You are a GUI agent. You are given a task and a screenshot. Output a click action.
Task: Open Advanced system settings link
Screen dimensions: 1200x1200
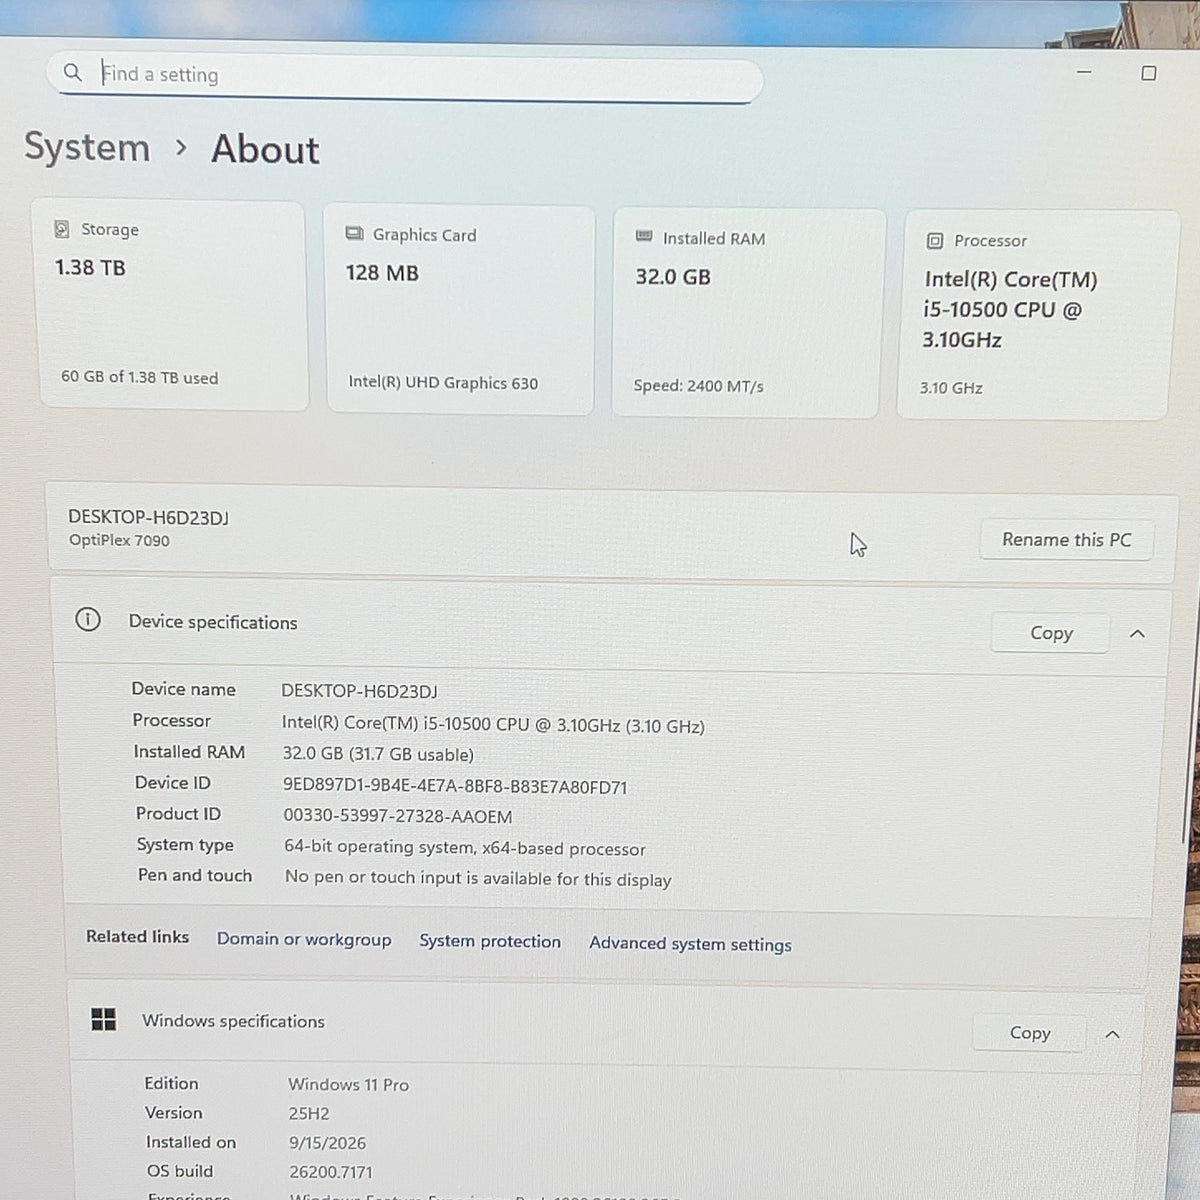tap(690, 944)
